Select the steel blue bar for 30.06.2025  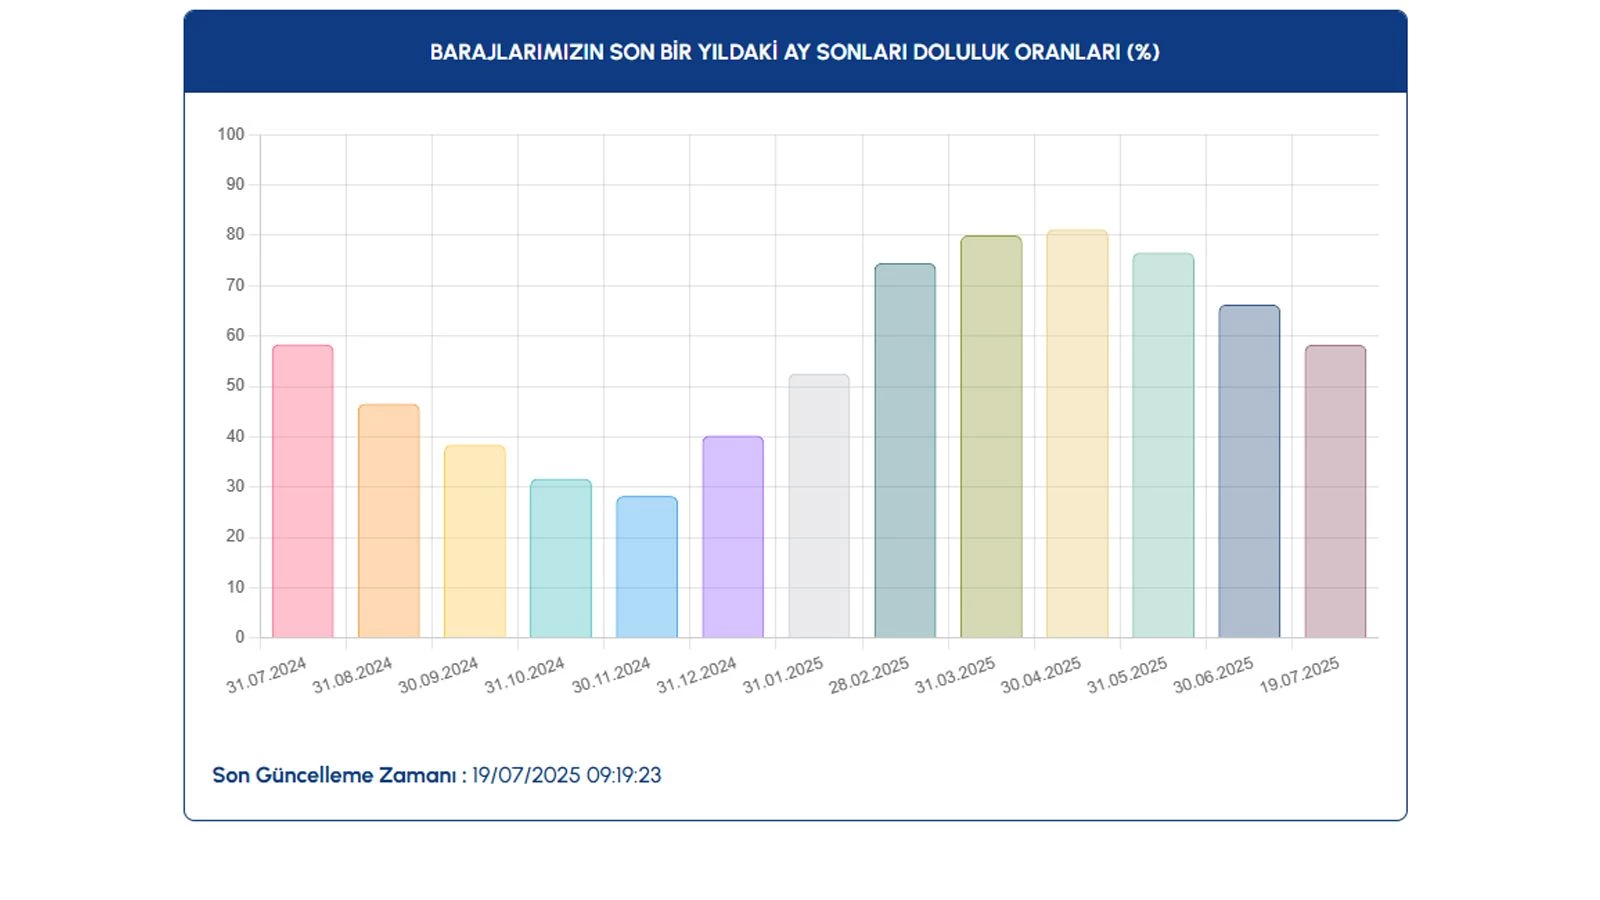tap(1249, 471)
